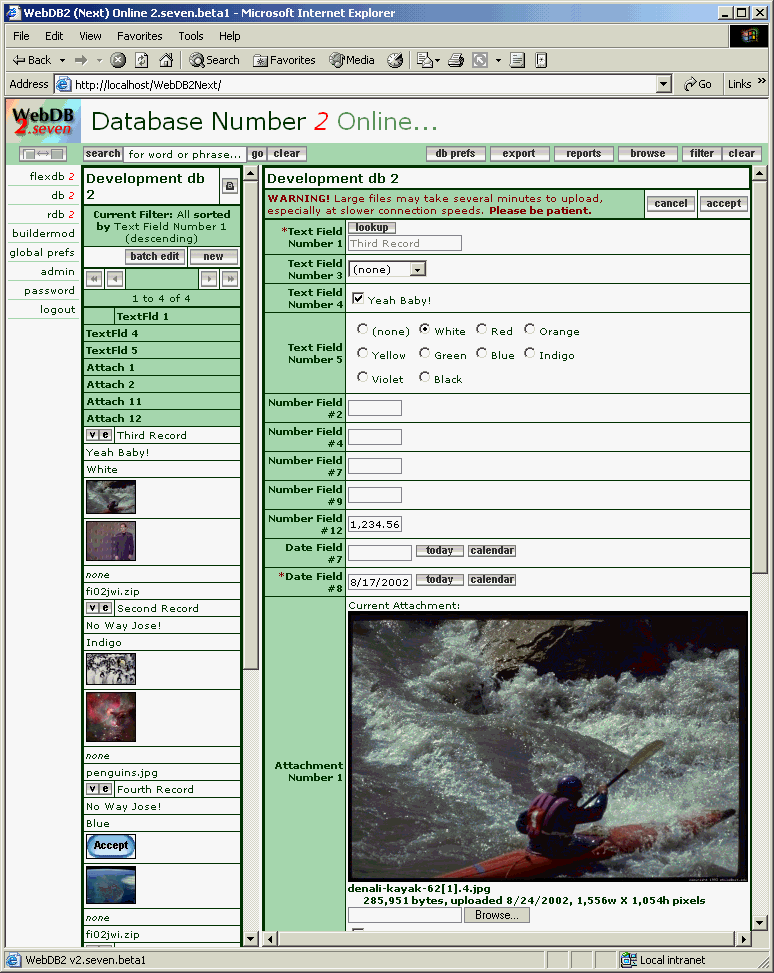Open Forward button history dropdown arrow
The height and width of the screenshot is (973, 774).
pyautogui.click(x=99, y=60)
